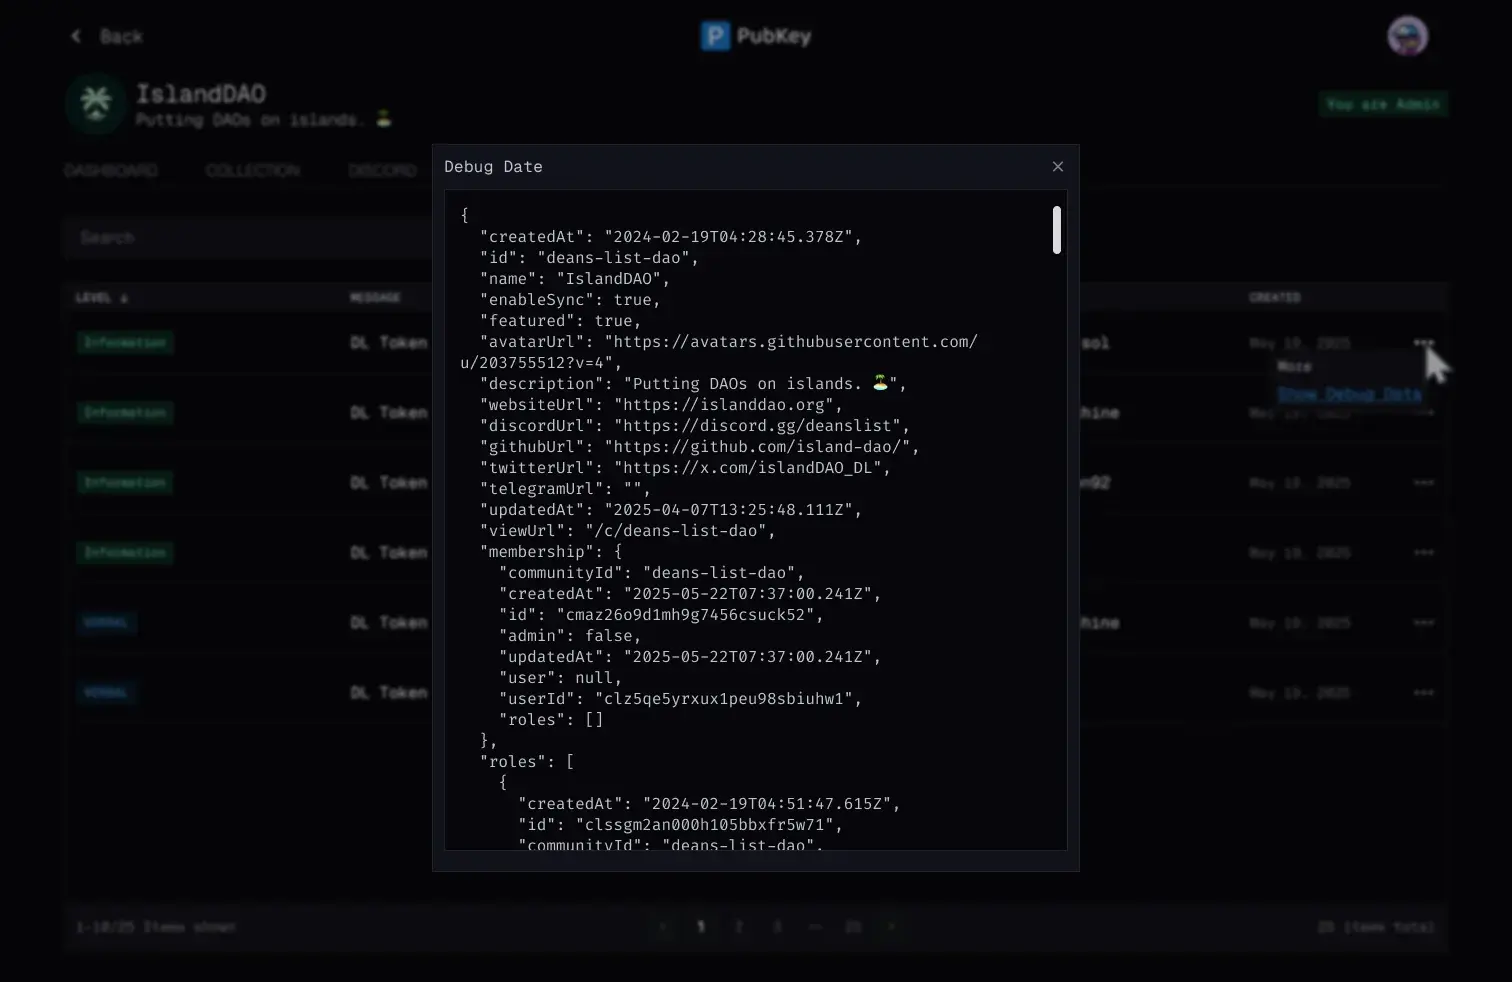Click the IslandDAO palm tree avatar
This screenshot has width=1512, height=982.
96,103
